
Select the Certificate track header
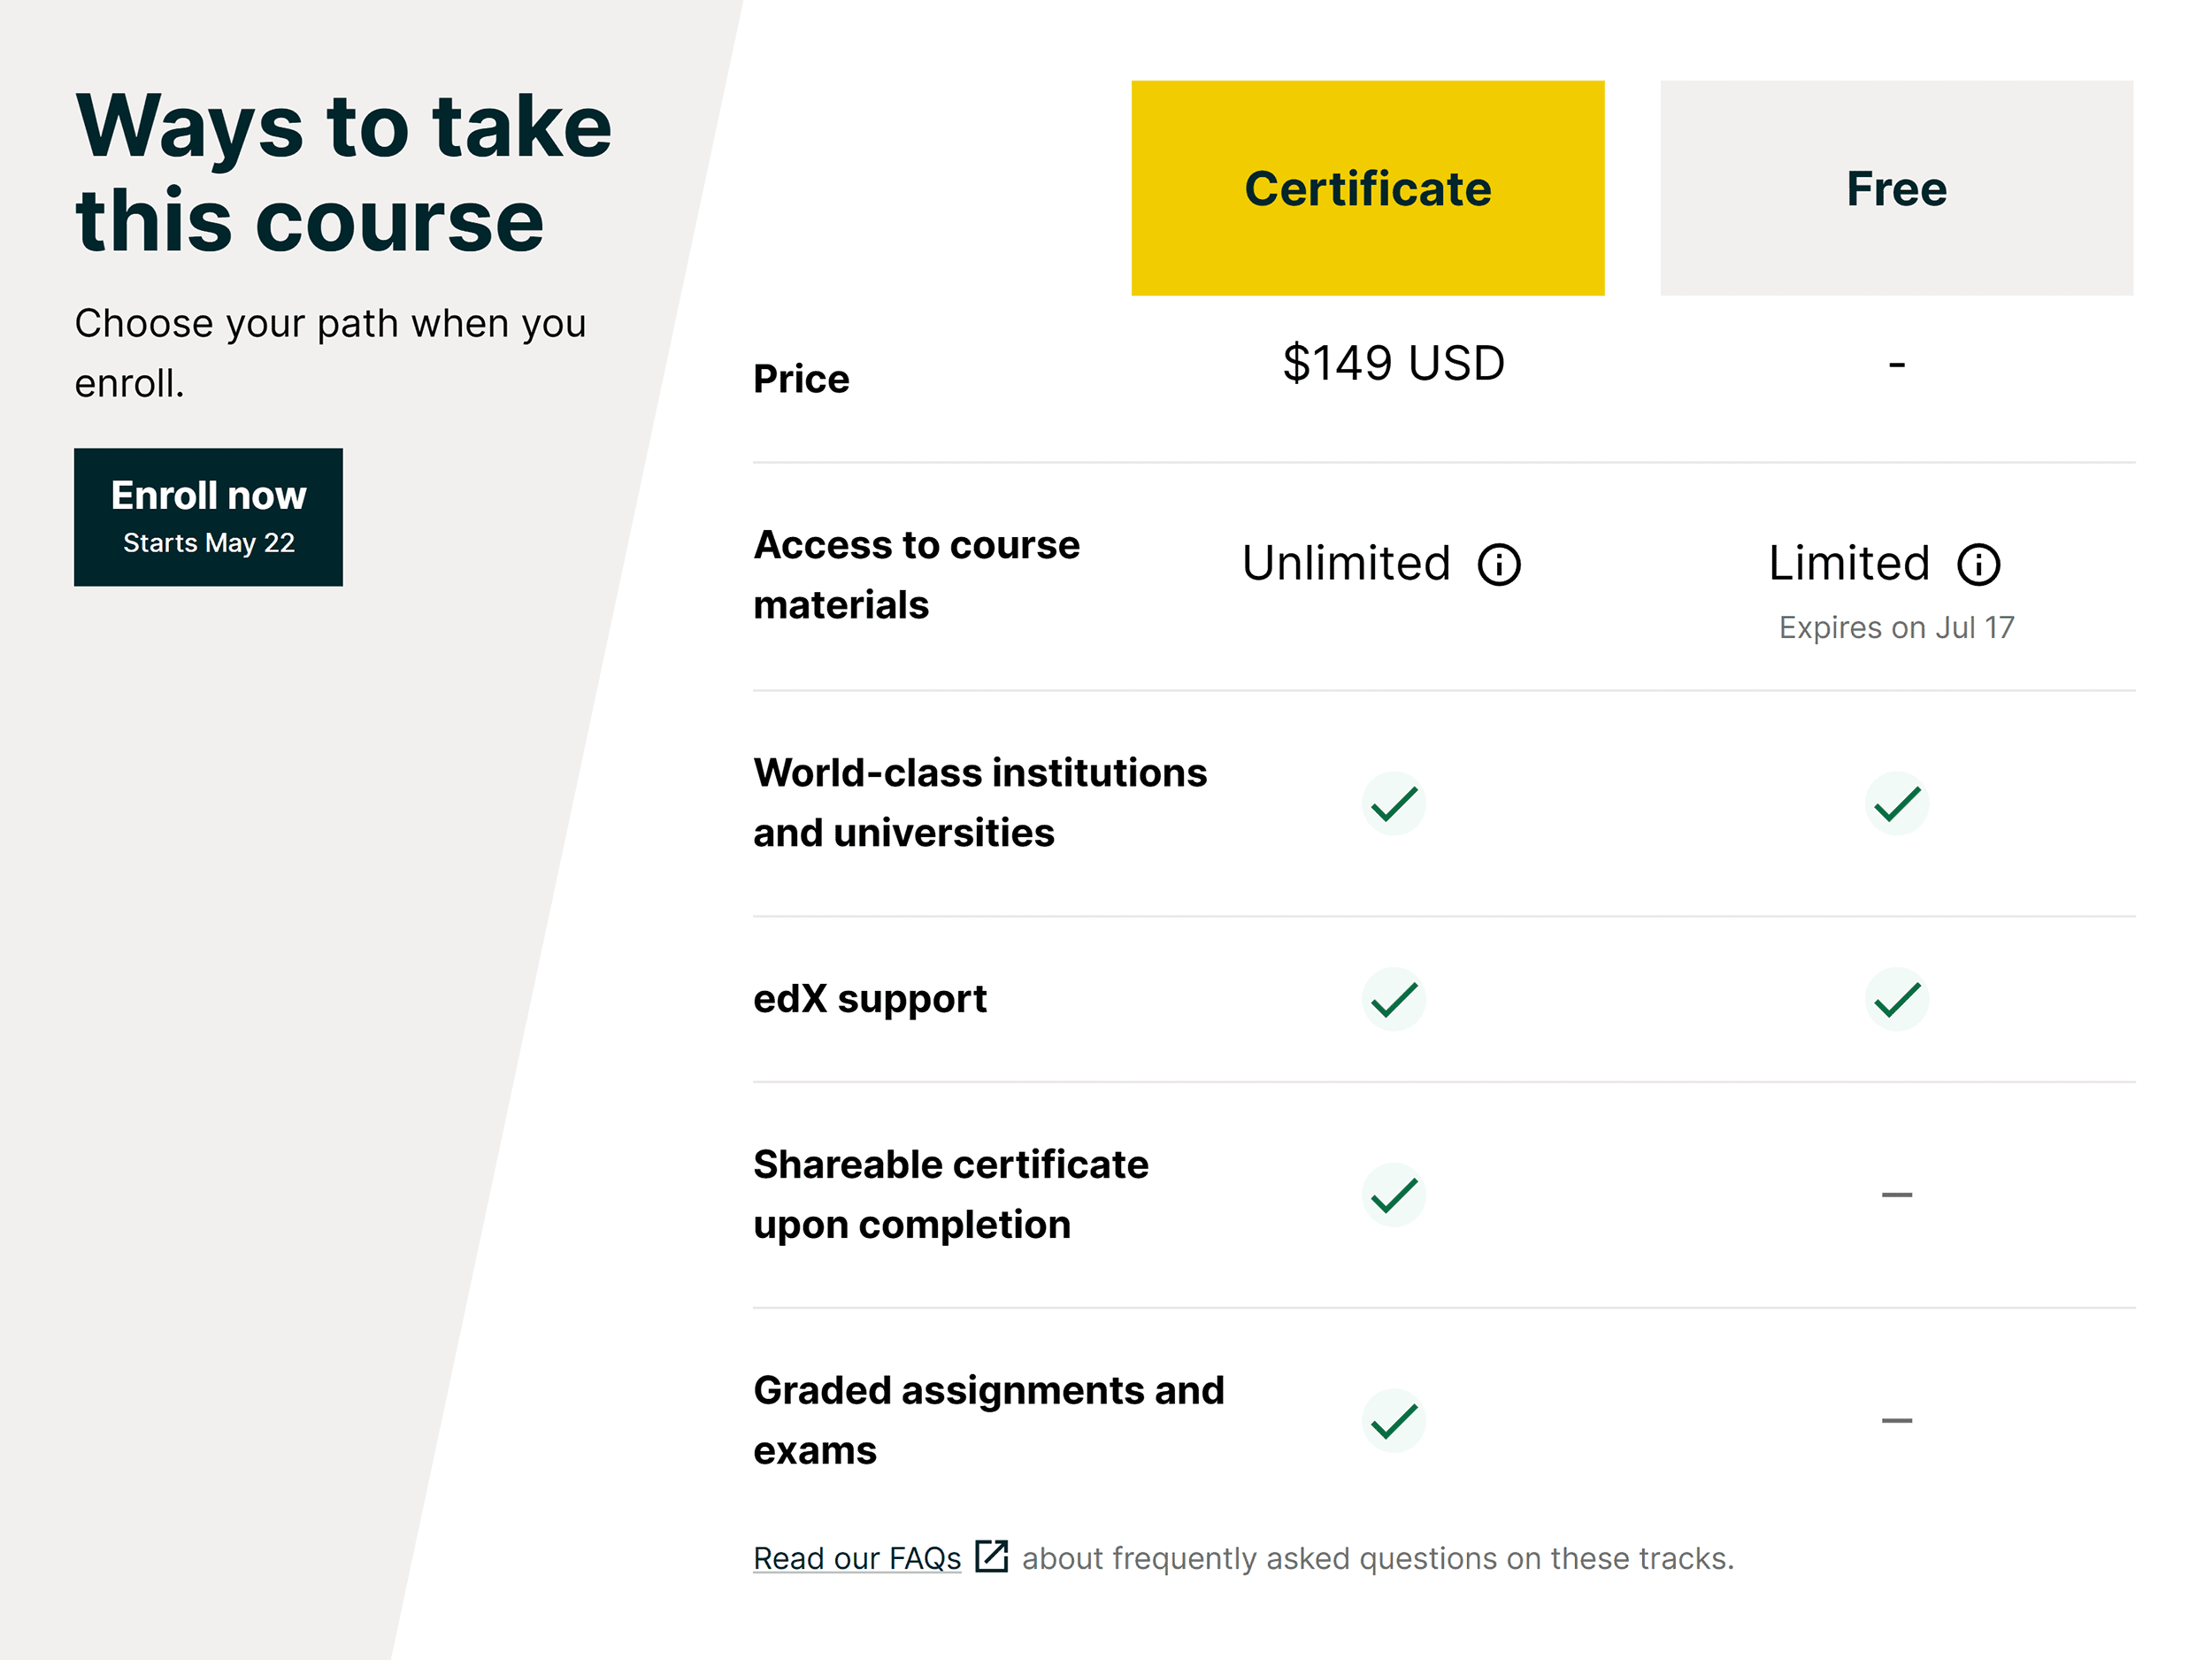click(1366, 188)
